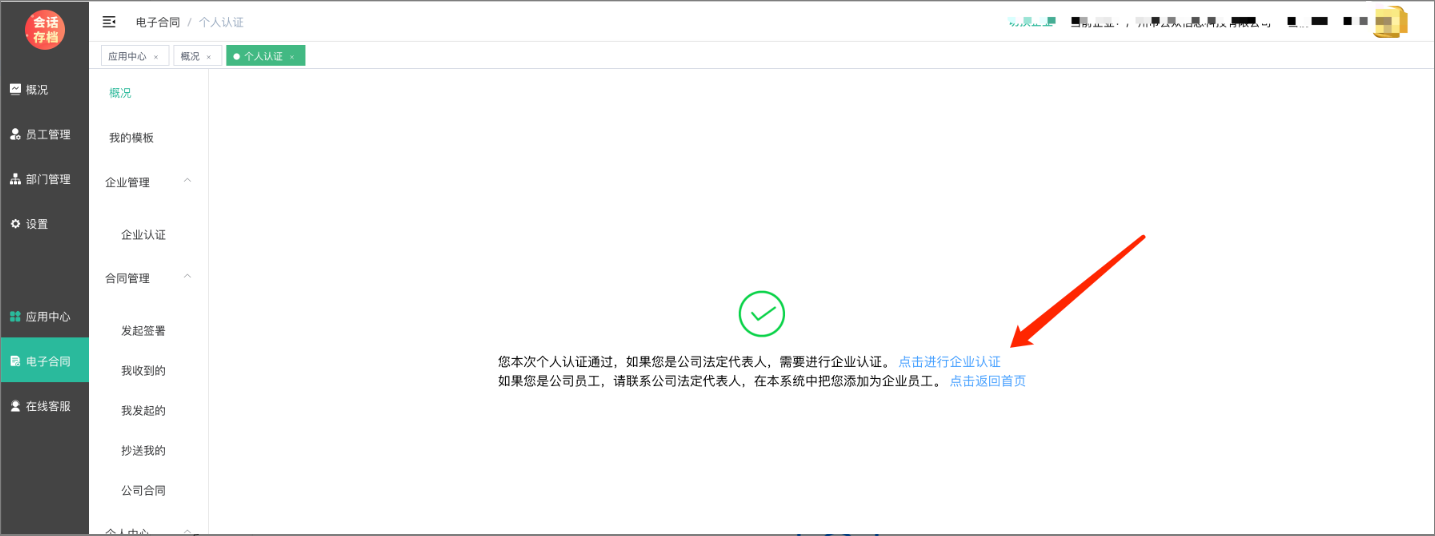Open 设置 with the gear icon
The image size is (1435, 536).
point(36,224)
